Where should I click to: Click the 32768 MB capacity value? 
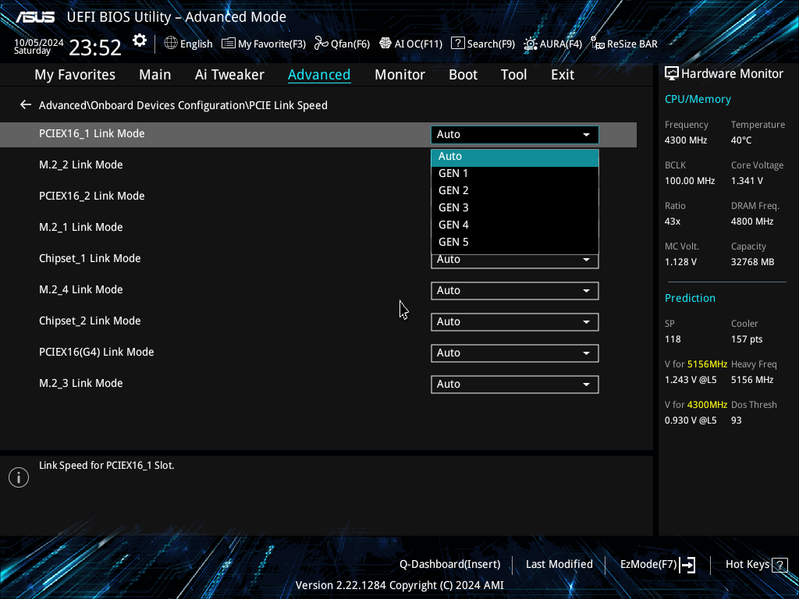(753, 262)
